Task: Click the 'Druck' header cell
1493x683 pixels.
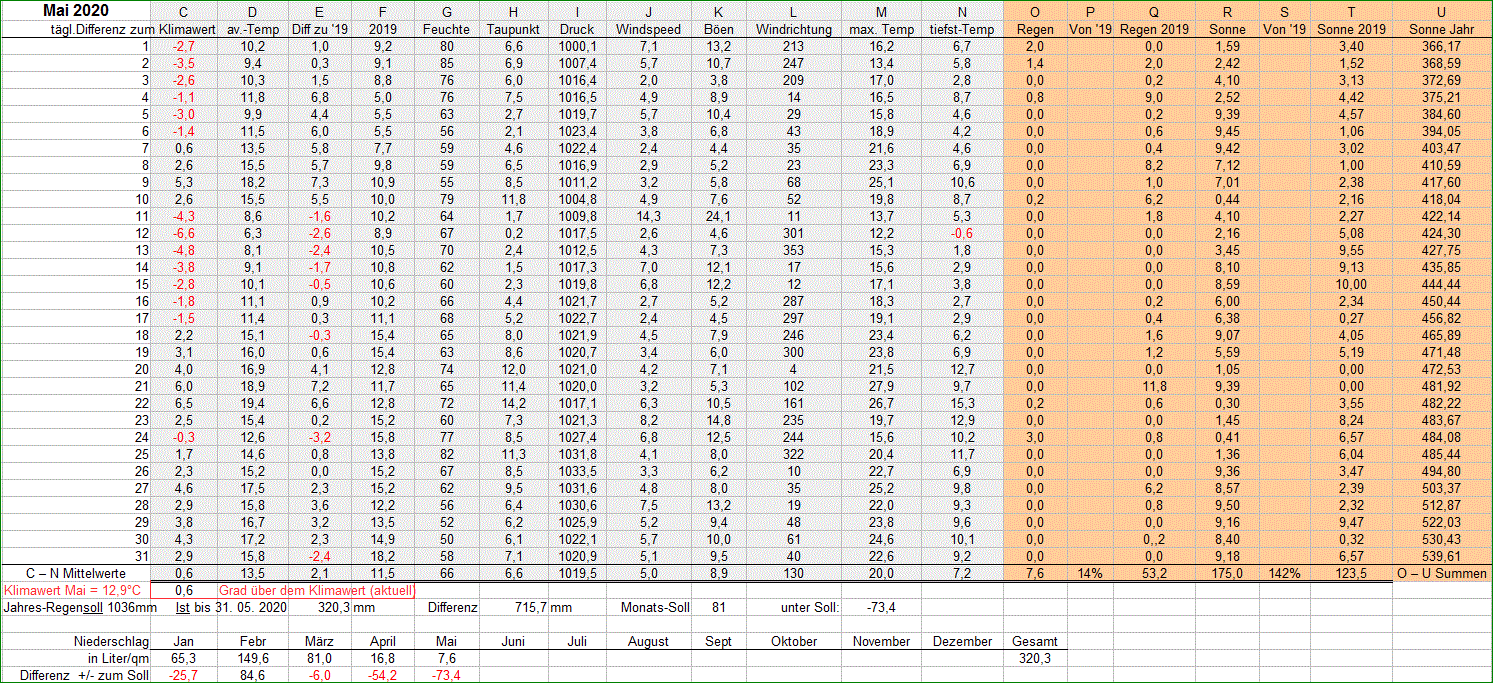Action: coord(577,30)
